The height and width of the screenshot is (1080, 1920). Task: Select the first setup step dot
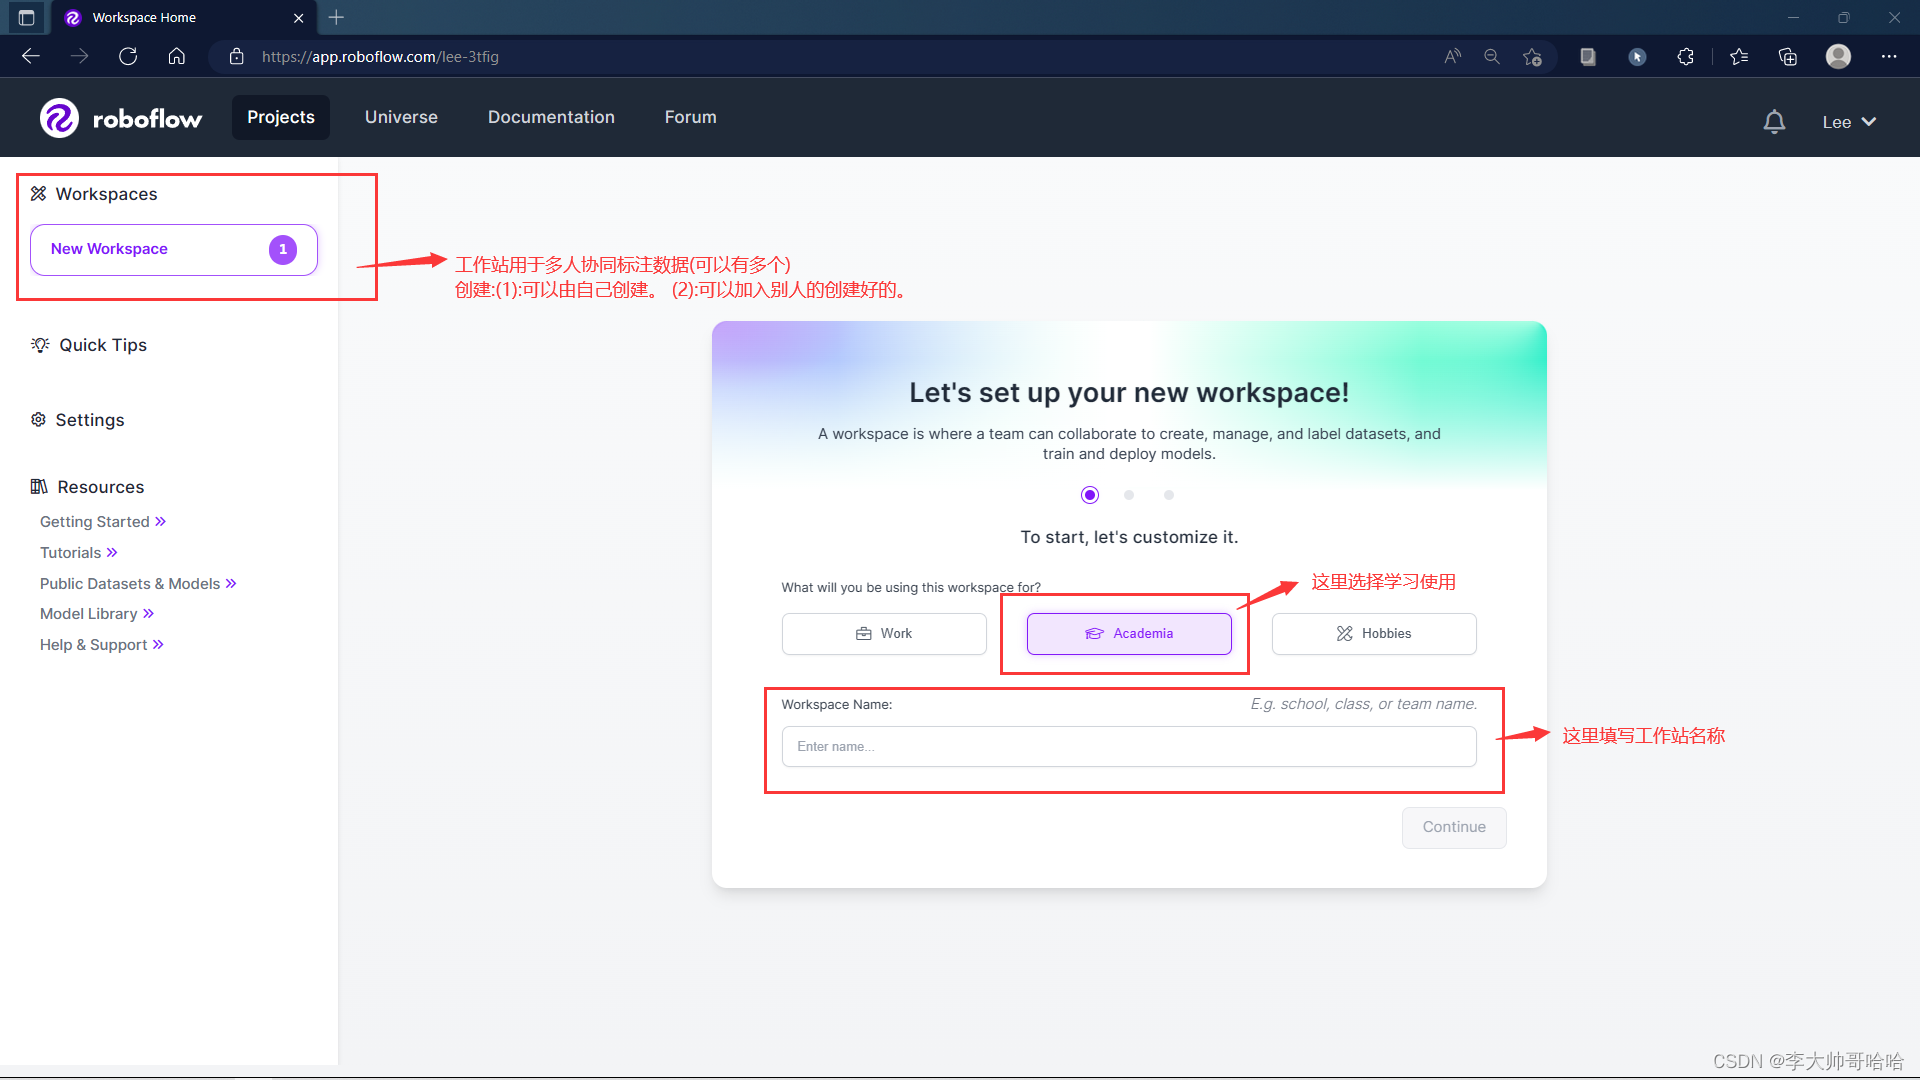(x=1090, y=495)
